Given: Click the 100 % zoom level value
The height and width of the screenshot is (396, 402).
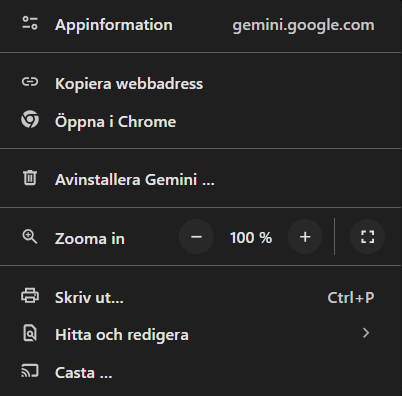Looking at the screenshot, I should (x=251, y=238).
